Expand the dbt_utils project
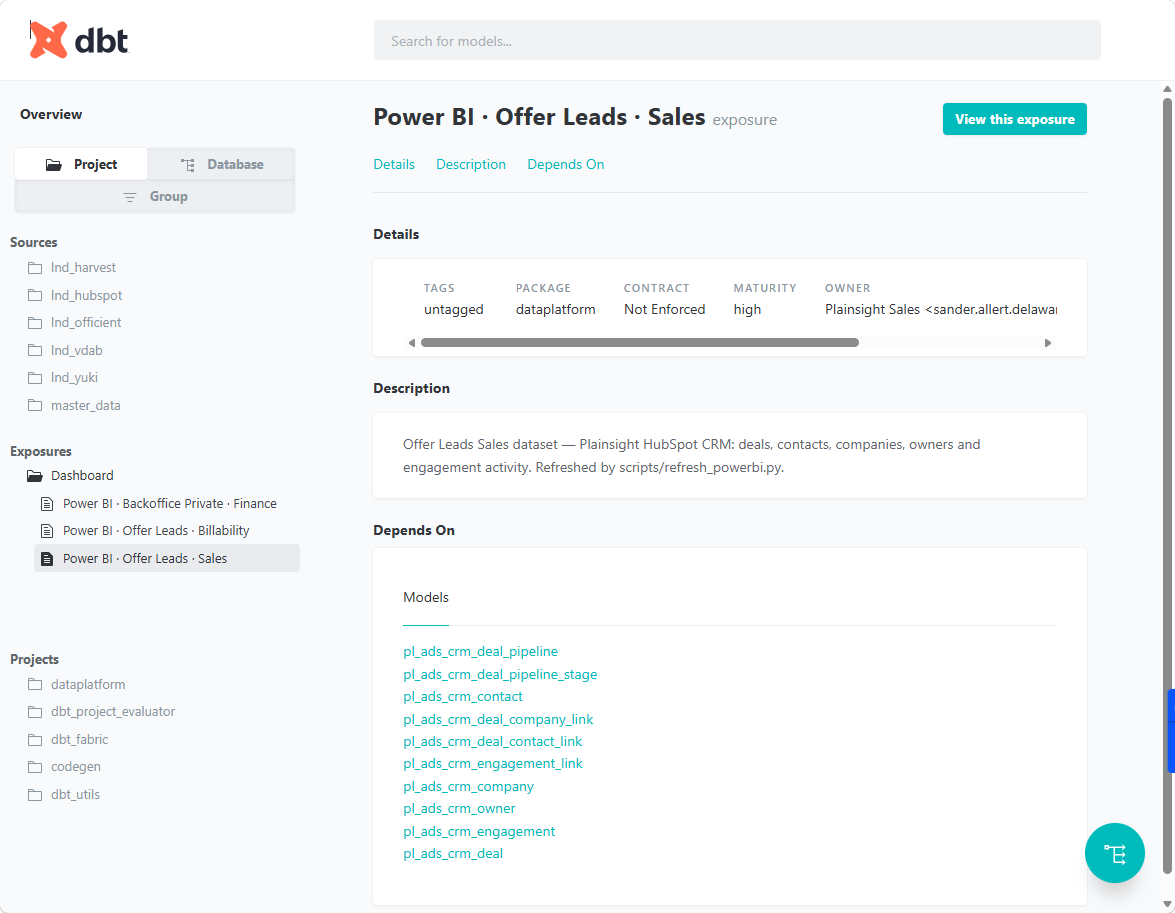1175x913 pixels. click(x=75, y=794)
